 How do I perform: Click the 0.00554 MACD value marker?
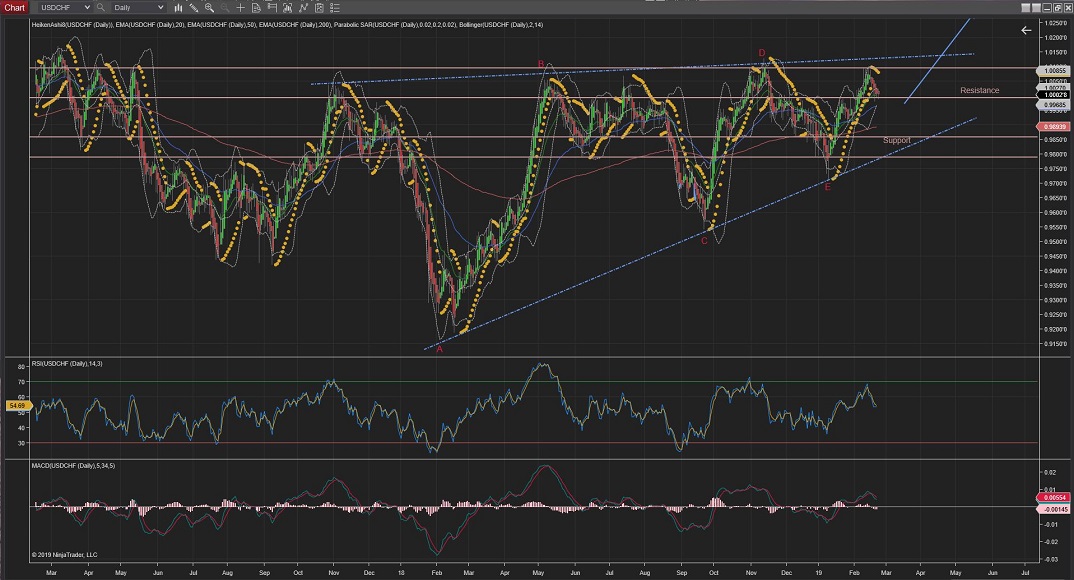tap(1055, 498)
